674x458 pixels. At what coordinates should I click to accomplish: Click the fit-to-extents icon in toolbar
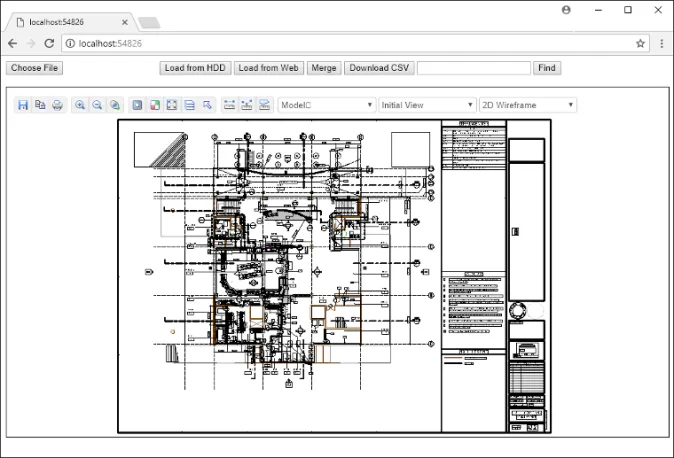pos(172,105)
